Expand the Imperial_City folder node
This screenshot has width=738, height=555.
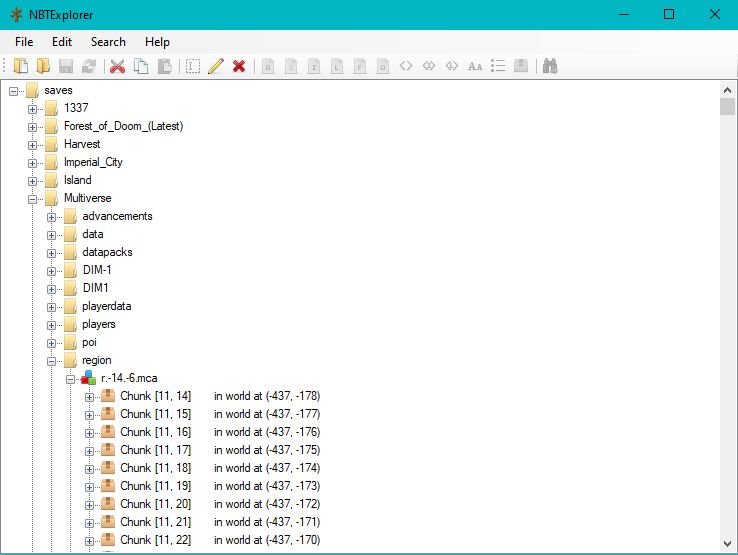point(32,163)
